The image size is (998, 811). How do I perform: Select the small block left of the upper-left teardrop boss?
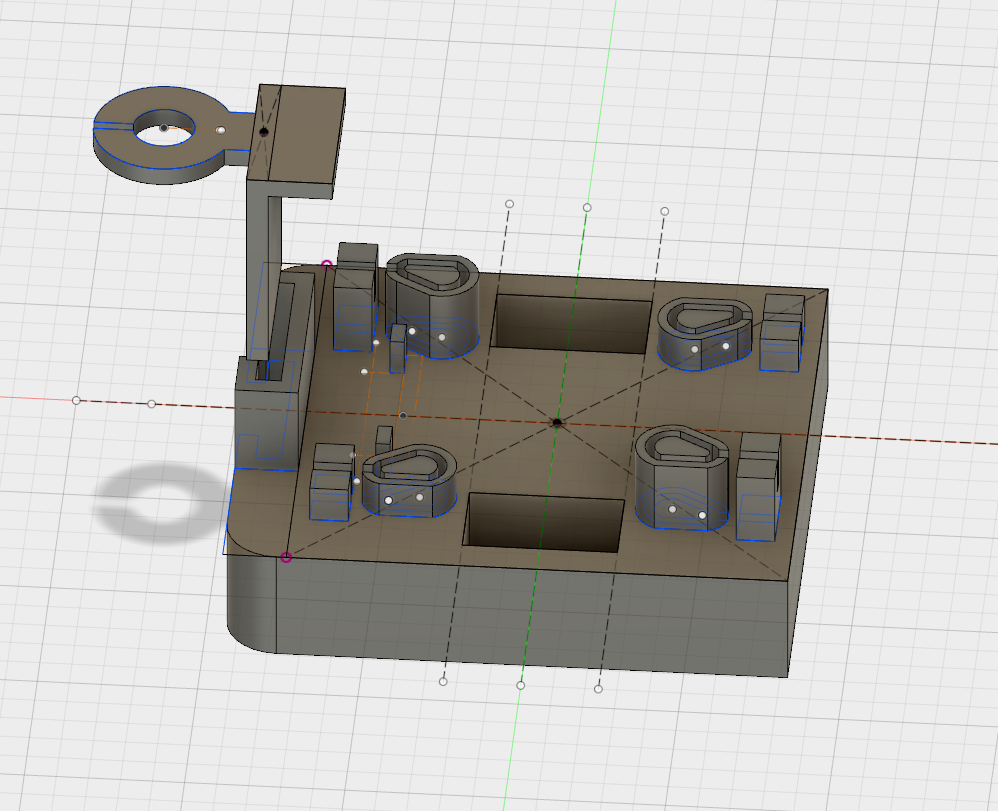[355, 297]
